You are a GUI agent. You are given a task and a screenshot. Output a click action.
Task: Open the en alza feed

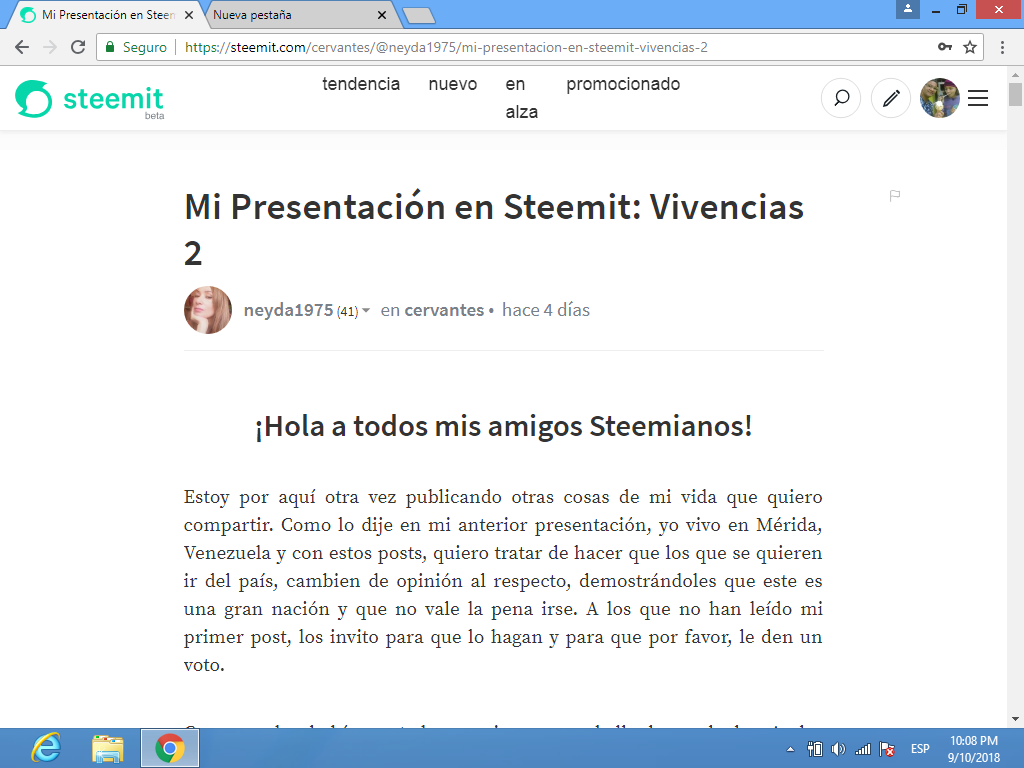521,98
